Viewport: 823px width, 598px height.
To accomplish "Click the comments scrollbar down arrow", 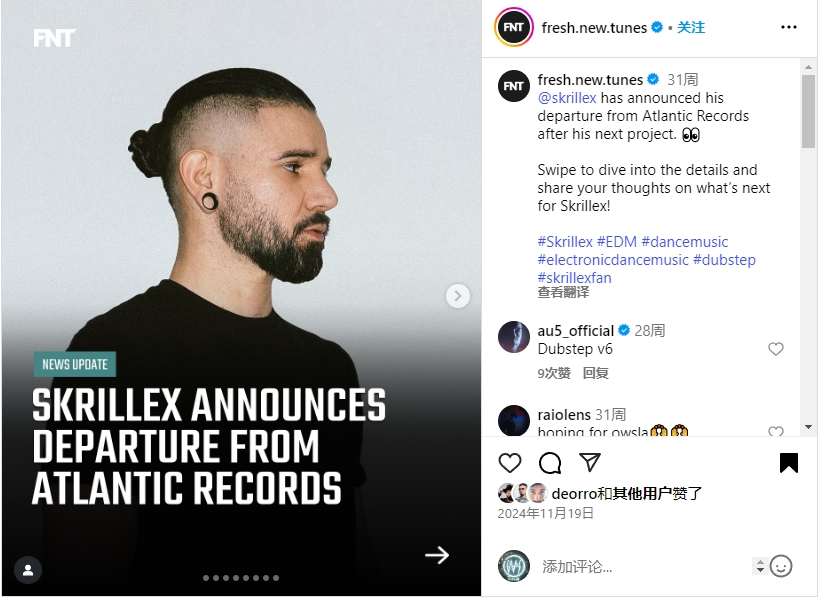I will [x=808, y=427].
